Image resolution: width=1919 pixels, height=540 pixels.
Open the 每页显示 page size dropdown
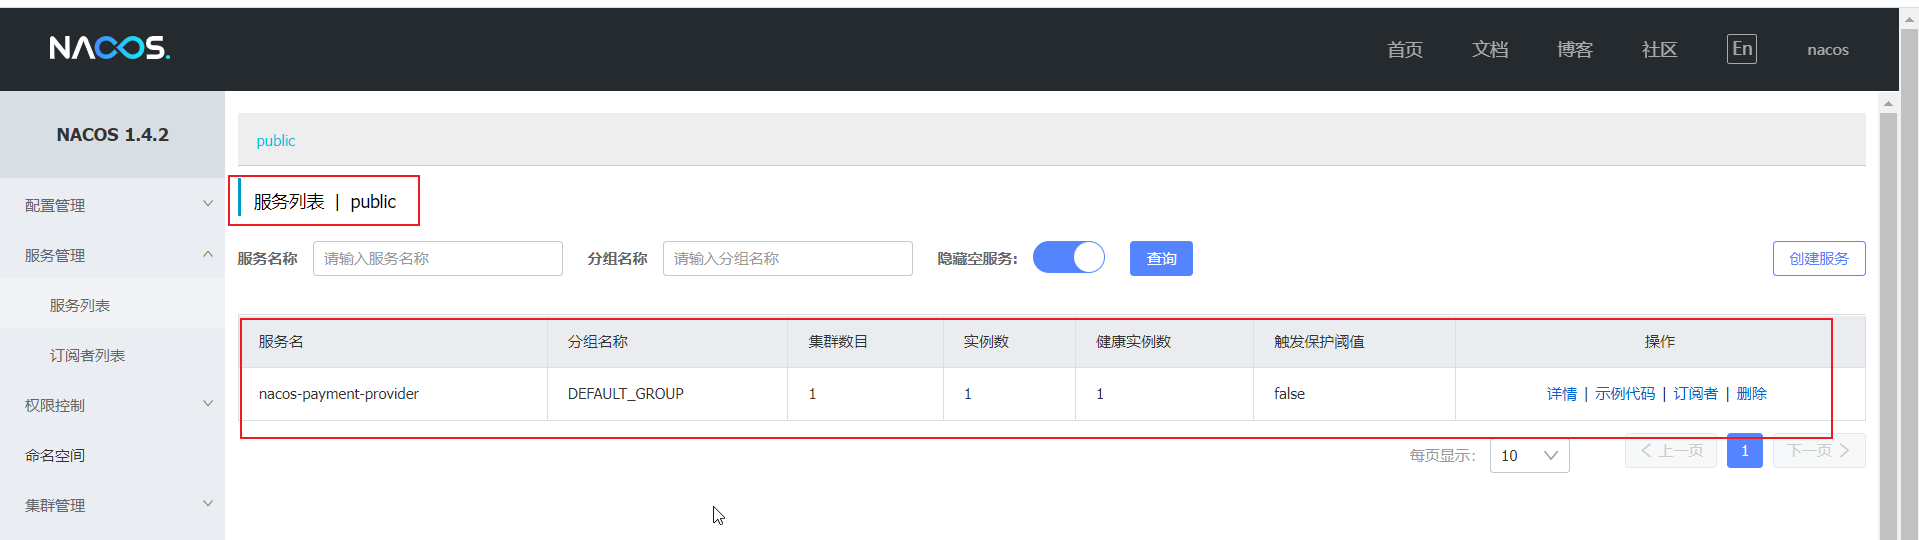coord(1529,455)
